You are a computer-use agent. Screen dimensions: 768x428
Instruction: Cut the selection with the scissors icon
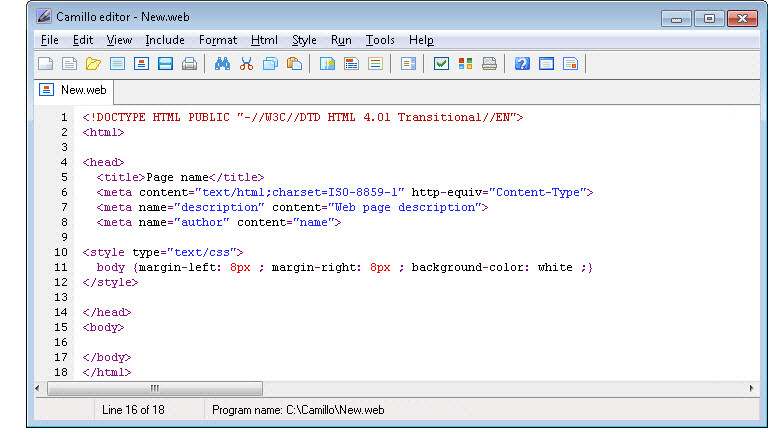(x=246, y=64)
